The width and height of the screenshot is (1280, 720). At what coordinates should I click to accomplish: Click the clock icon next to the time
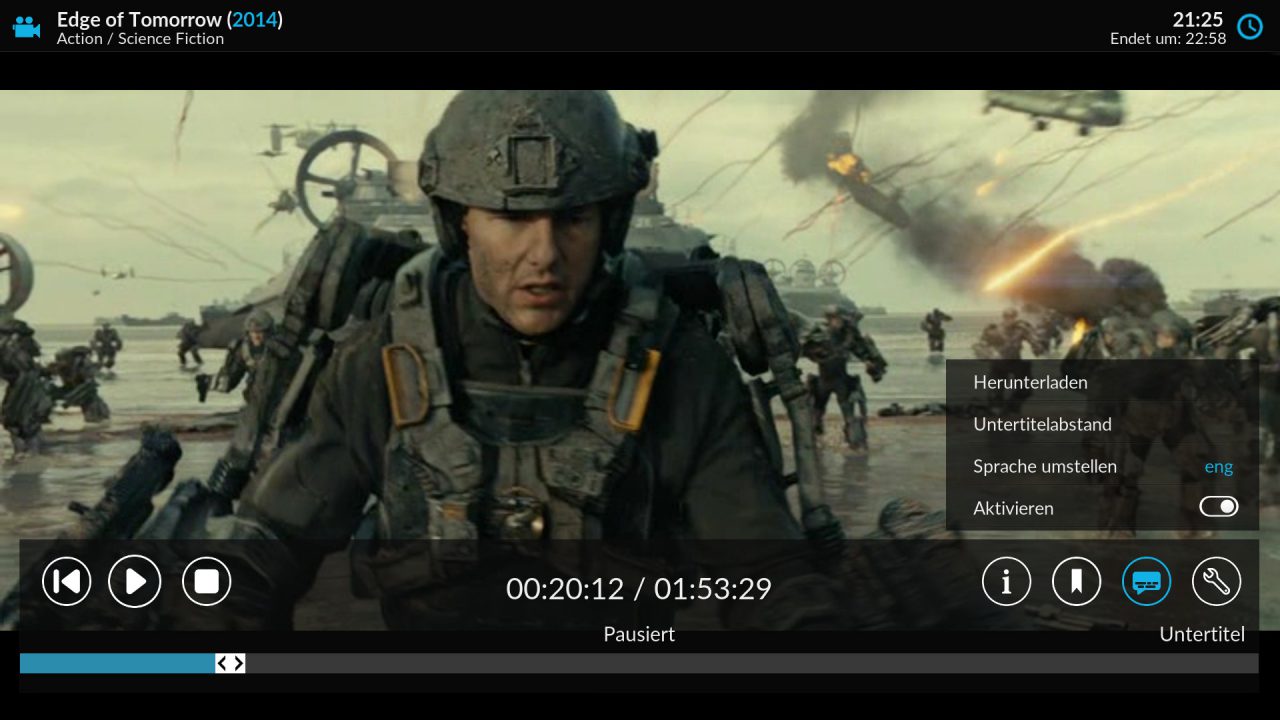point(1249,27)
